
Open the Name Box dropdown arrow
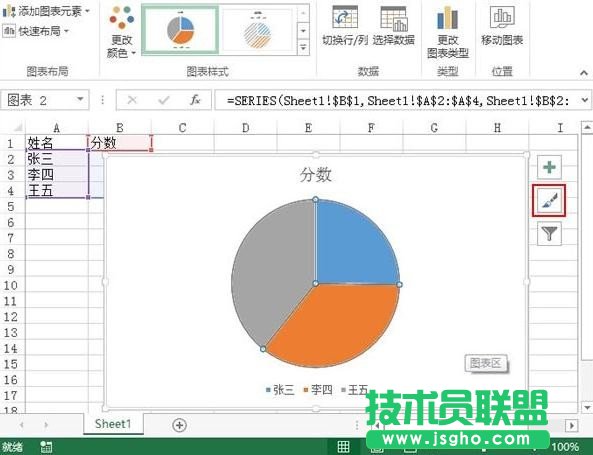pos(80,99)
